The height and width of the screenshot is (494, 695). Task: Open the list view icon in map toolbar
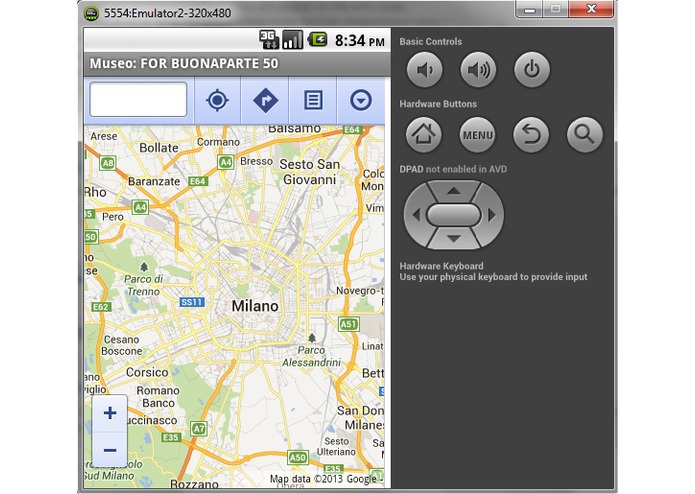click(313, 100)
